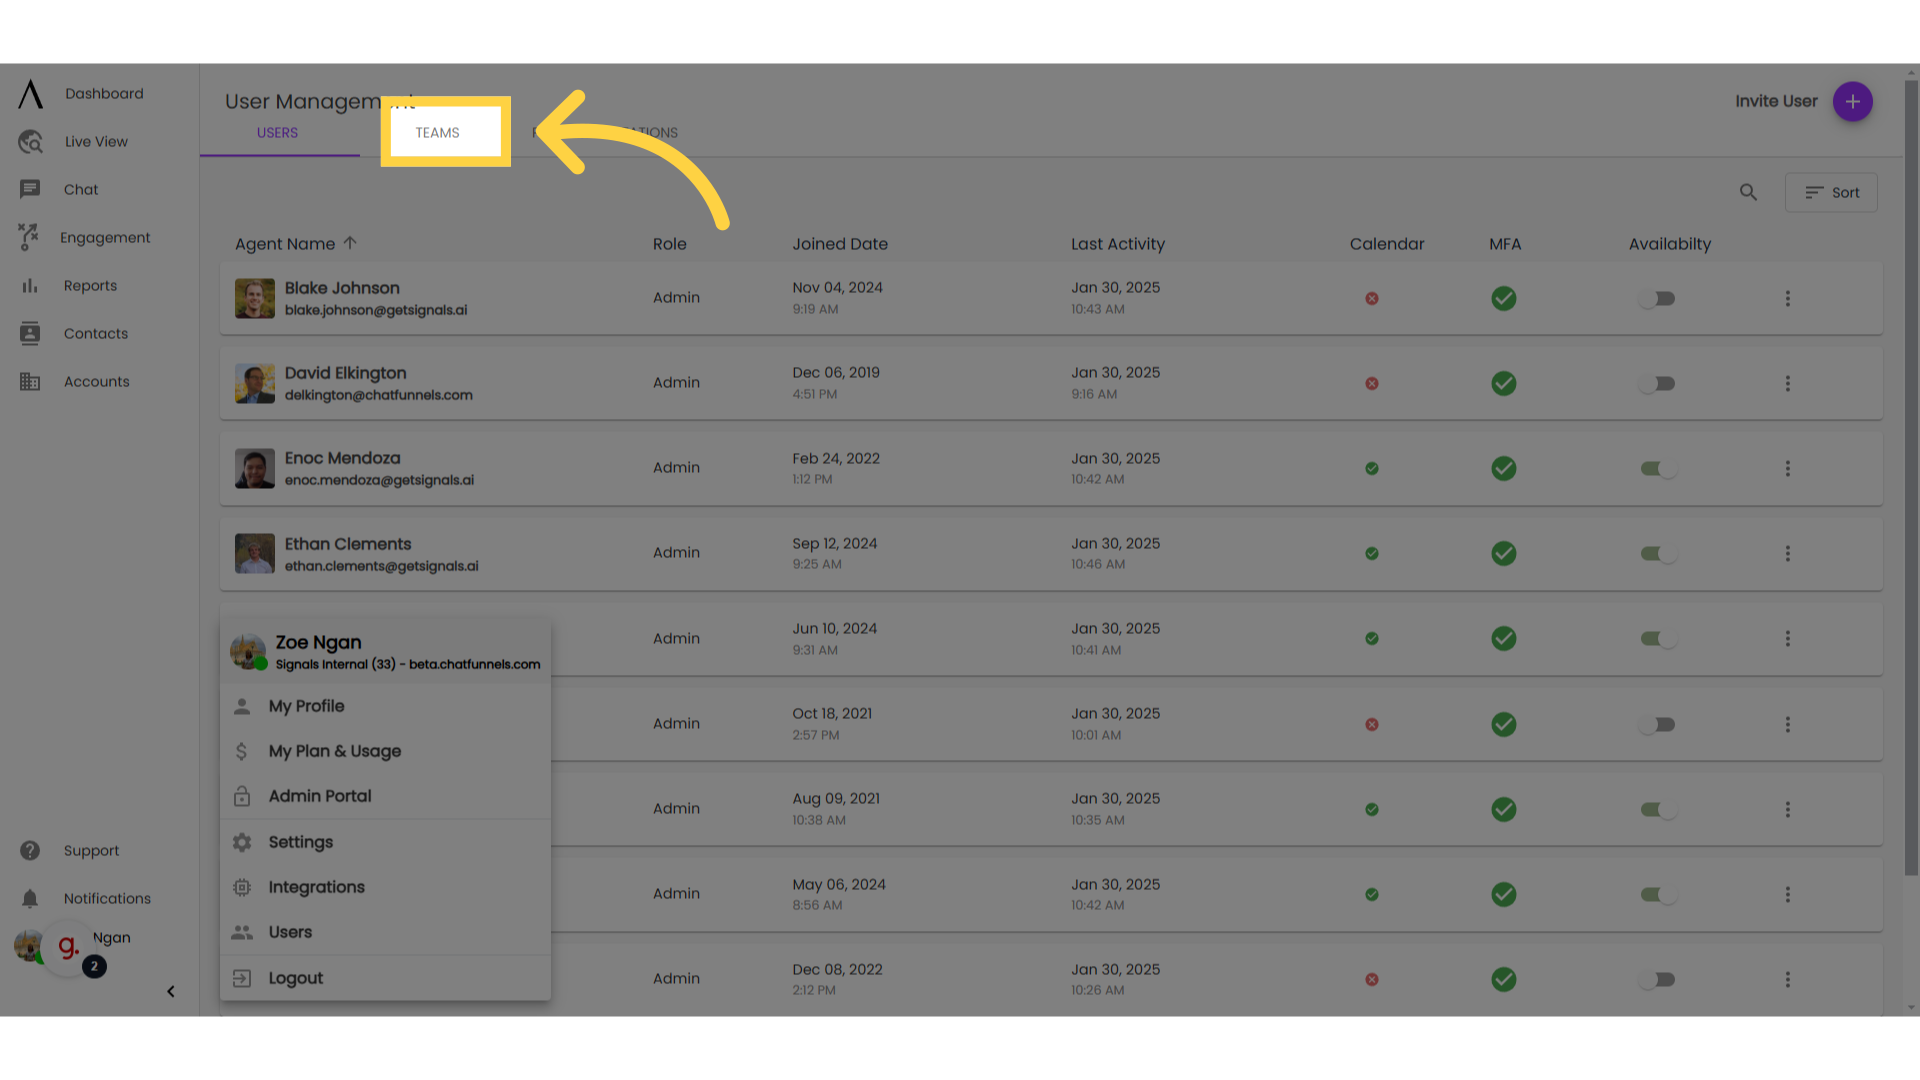The image size is (1920, 1080).
Task: Open Contacts section
Action: pyautogui.click(x=95, y=334)
